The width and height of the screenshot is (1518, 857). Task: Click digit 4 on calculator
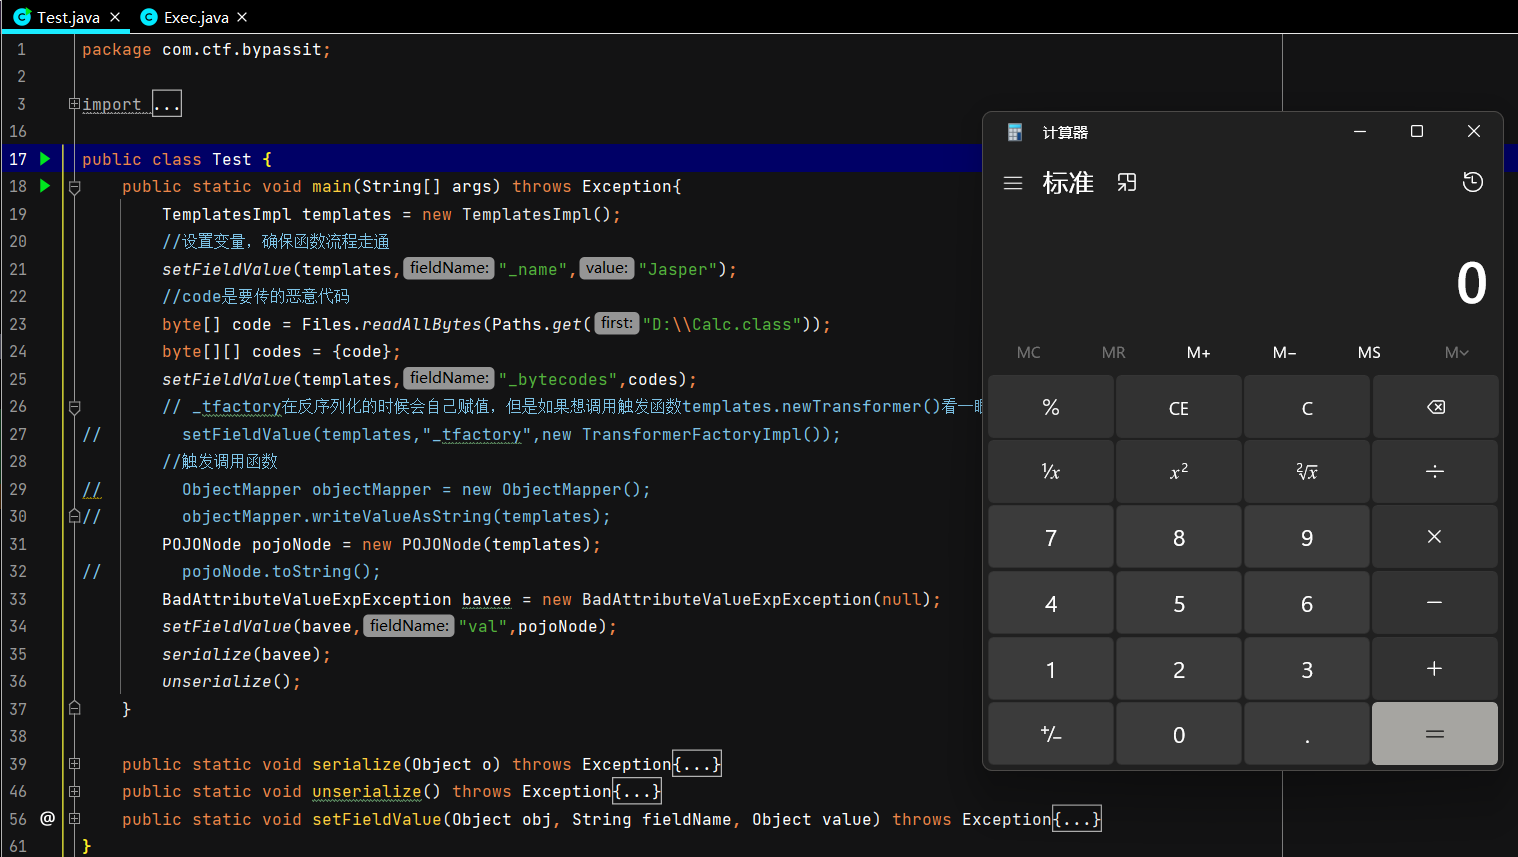coord(1051,603)
